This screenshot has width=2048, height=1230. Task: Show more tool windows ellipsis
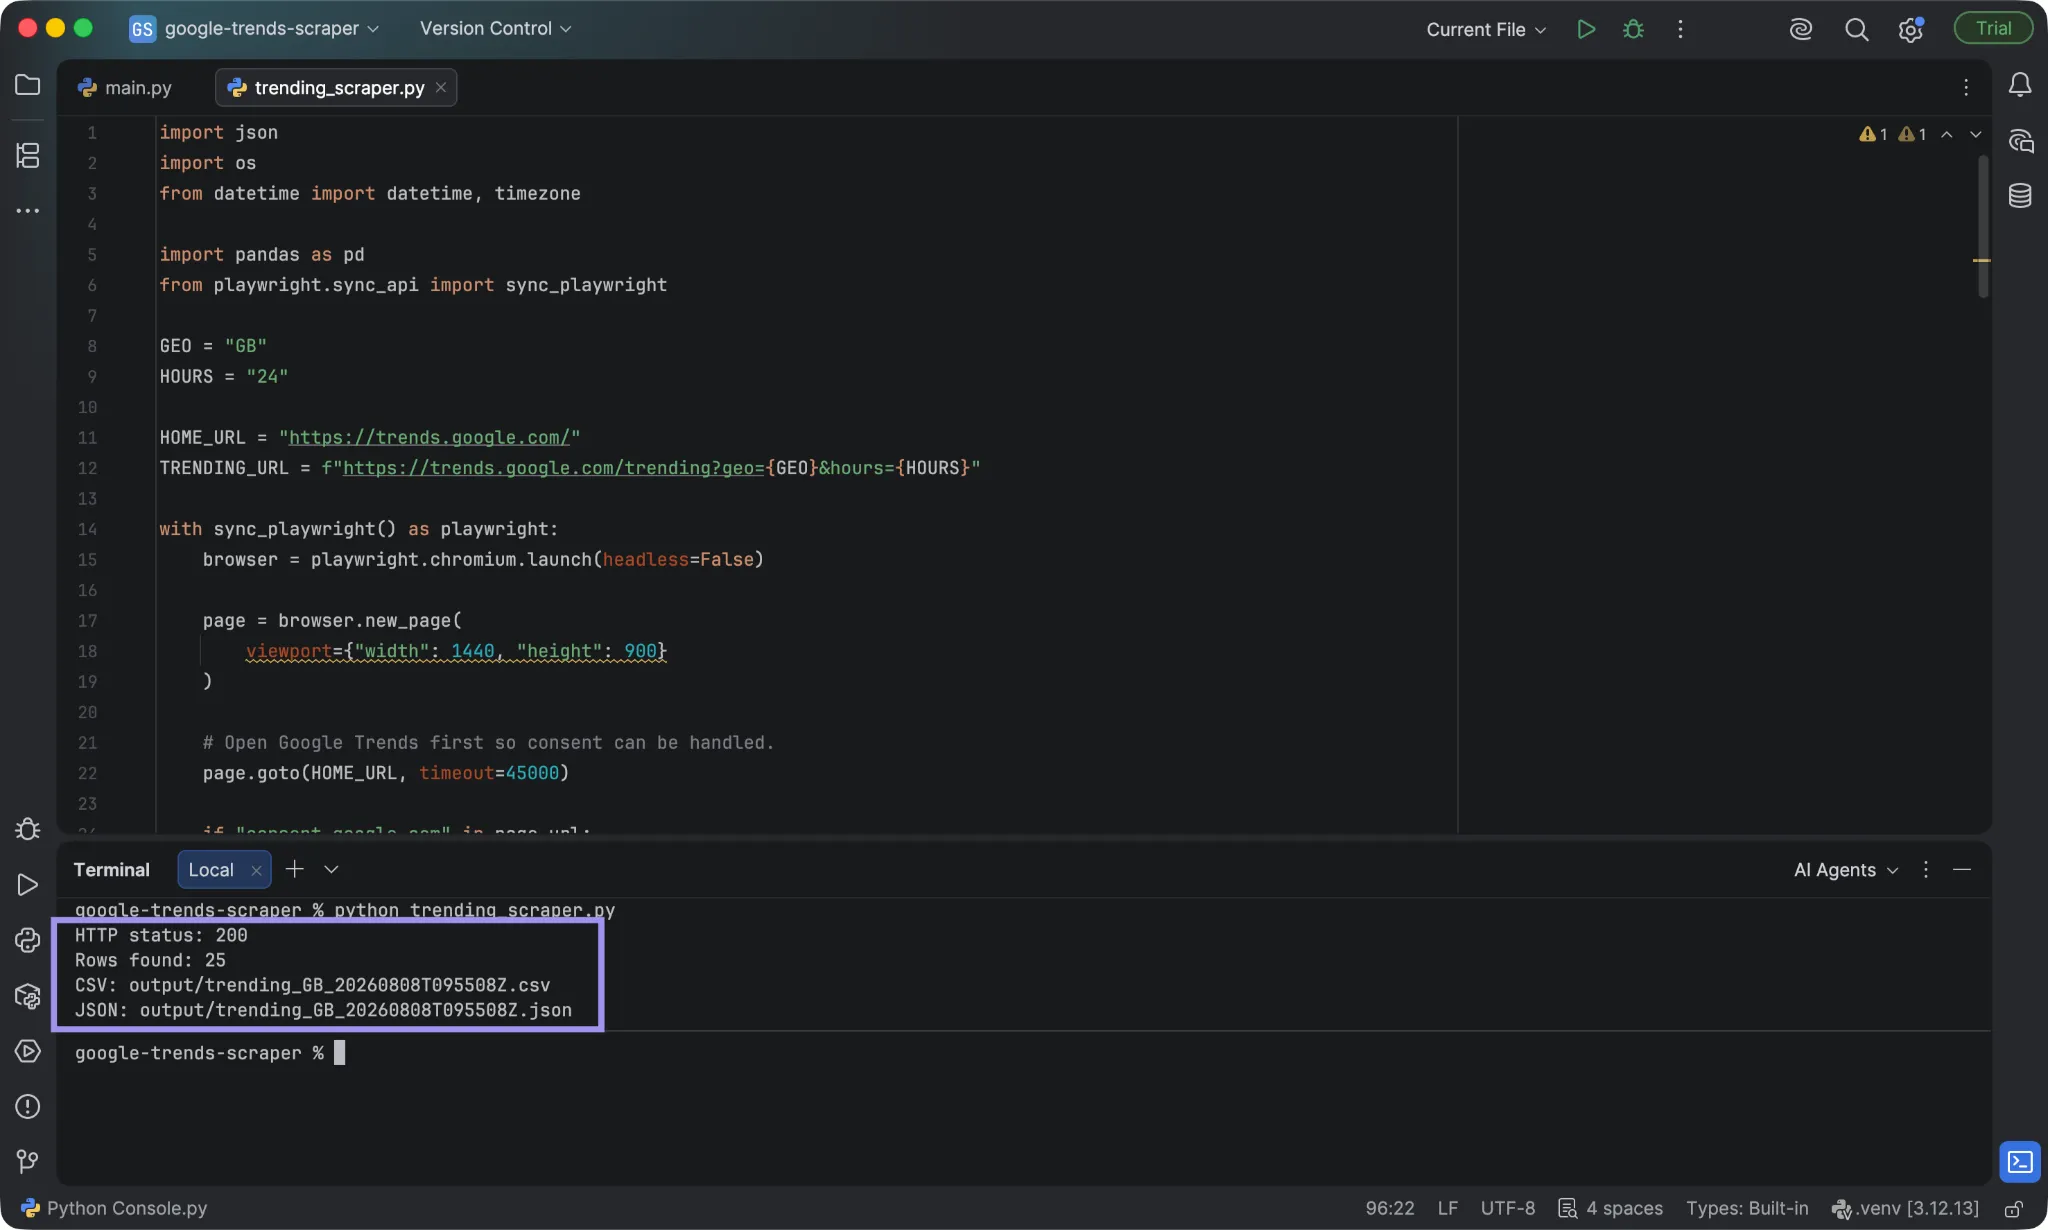[28, 211]
